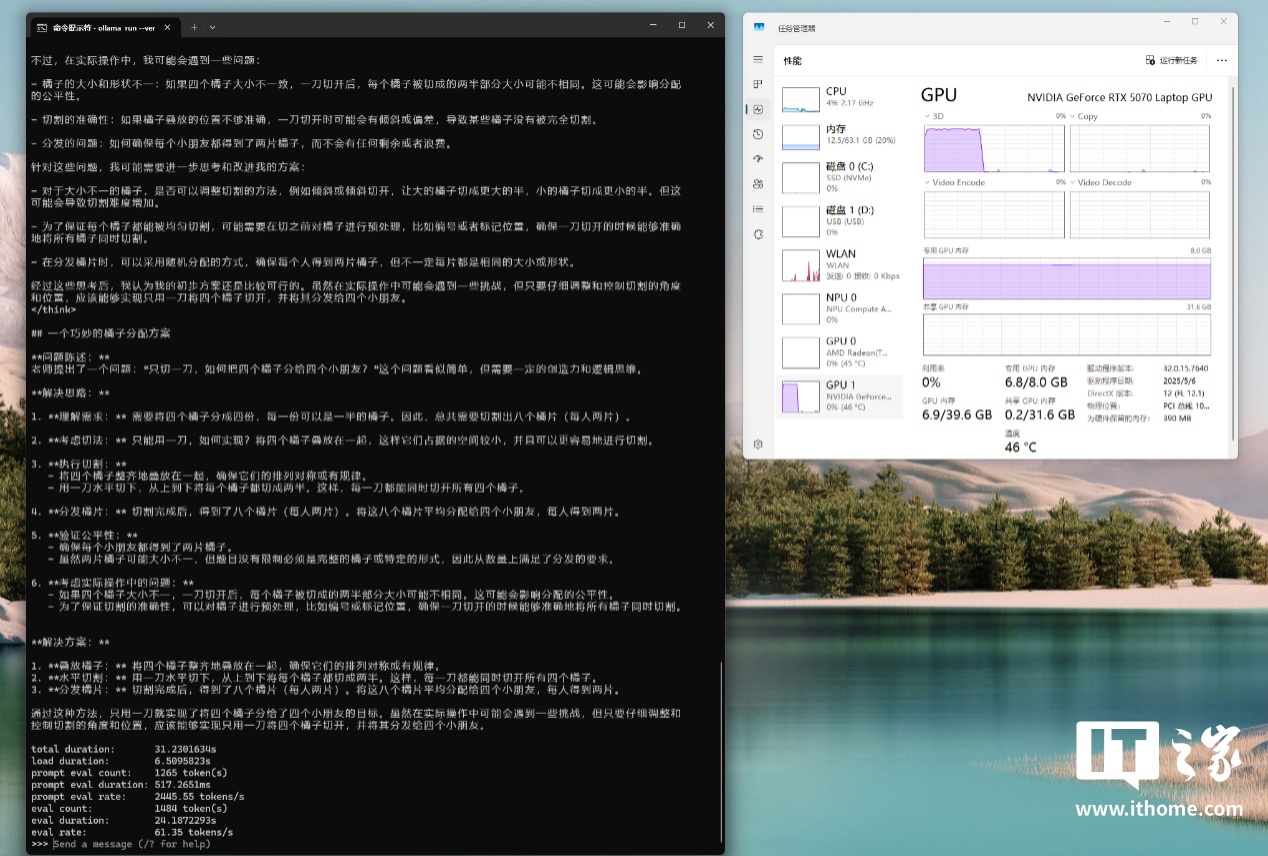This screenshot has height=856, width=1268.
Task: Open terminal new-tab profile dropdown arrow
Action: click(213, 26)
